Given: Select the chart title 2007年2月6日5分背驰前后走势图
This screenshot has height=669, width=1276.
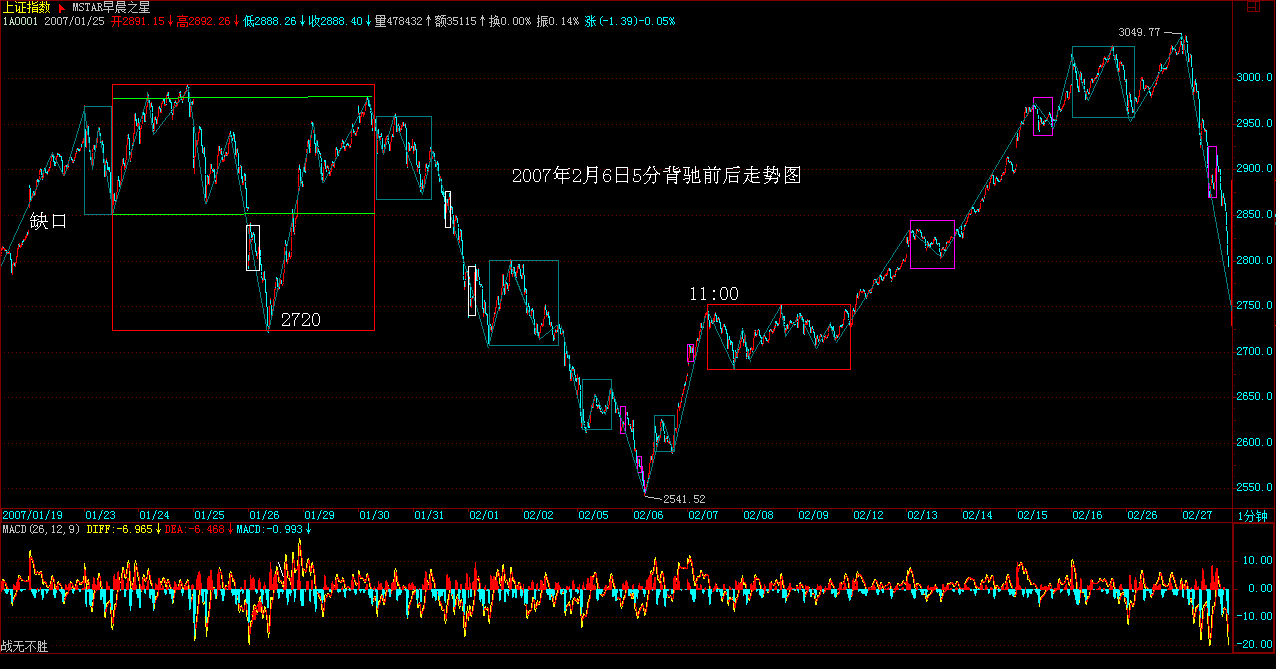Looking at the screenshot, I should click(656, 175).
